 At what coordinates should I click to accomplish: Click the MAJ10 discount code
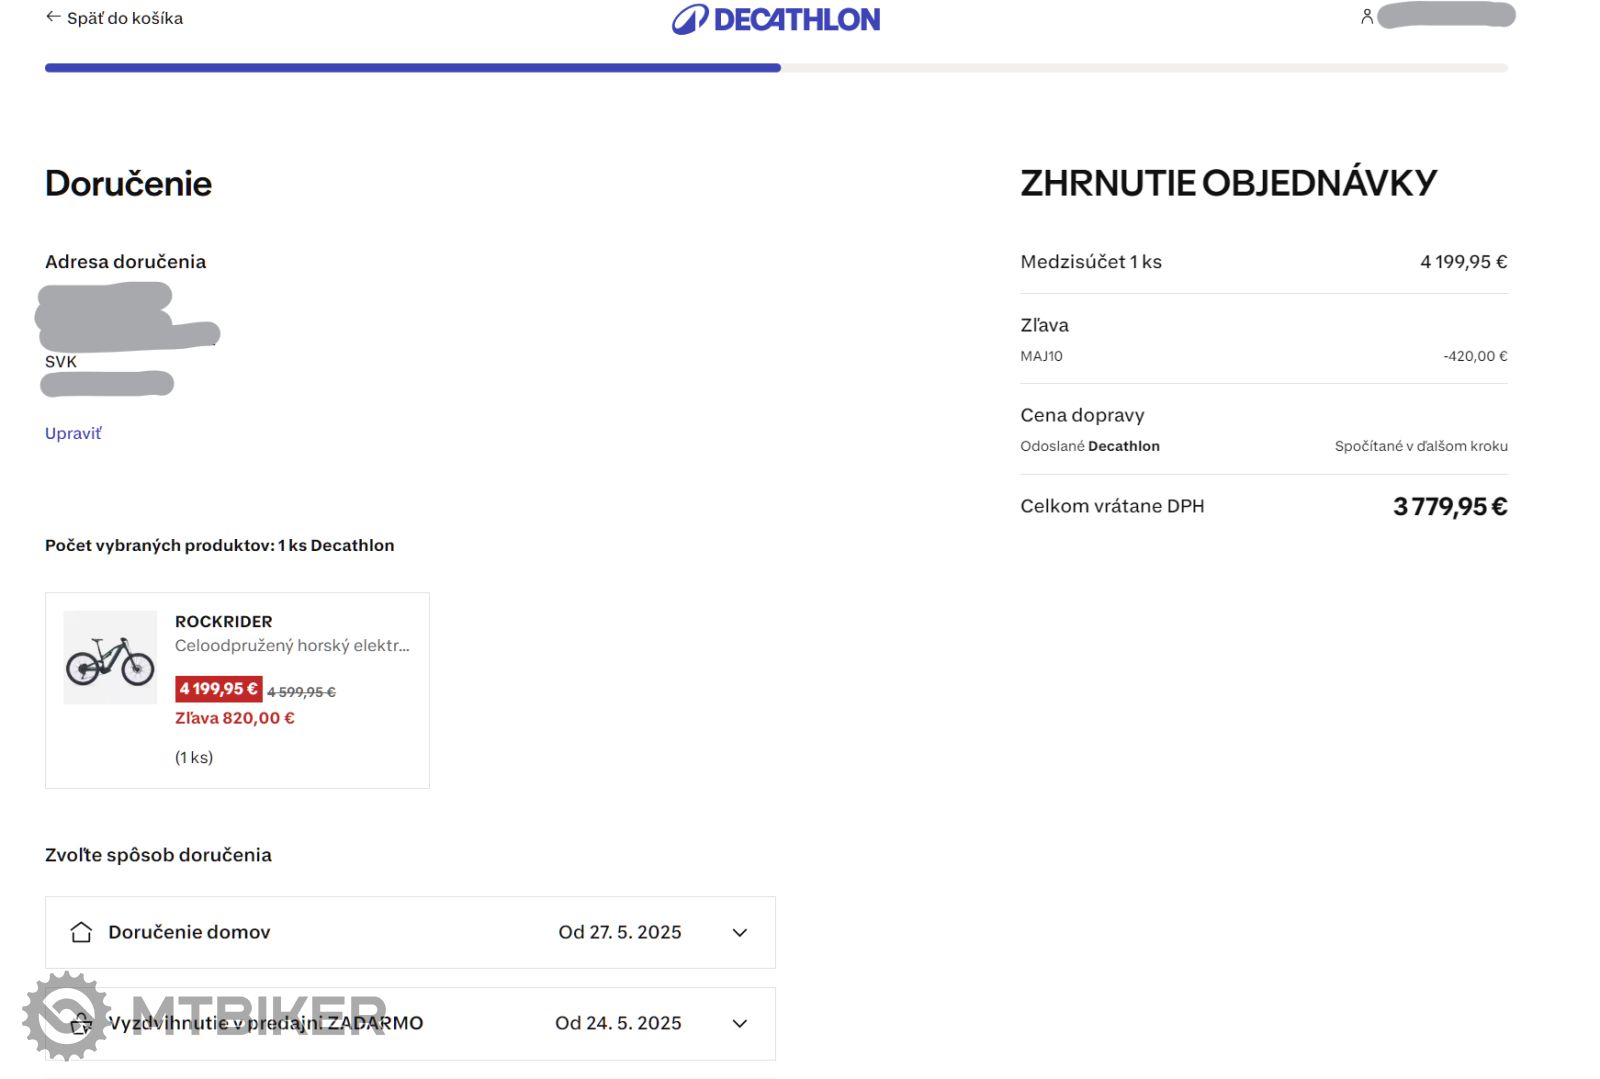point(1041,356)
